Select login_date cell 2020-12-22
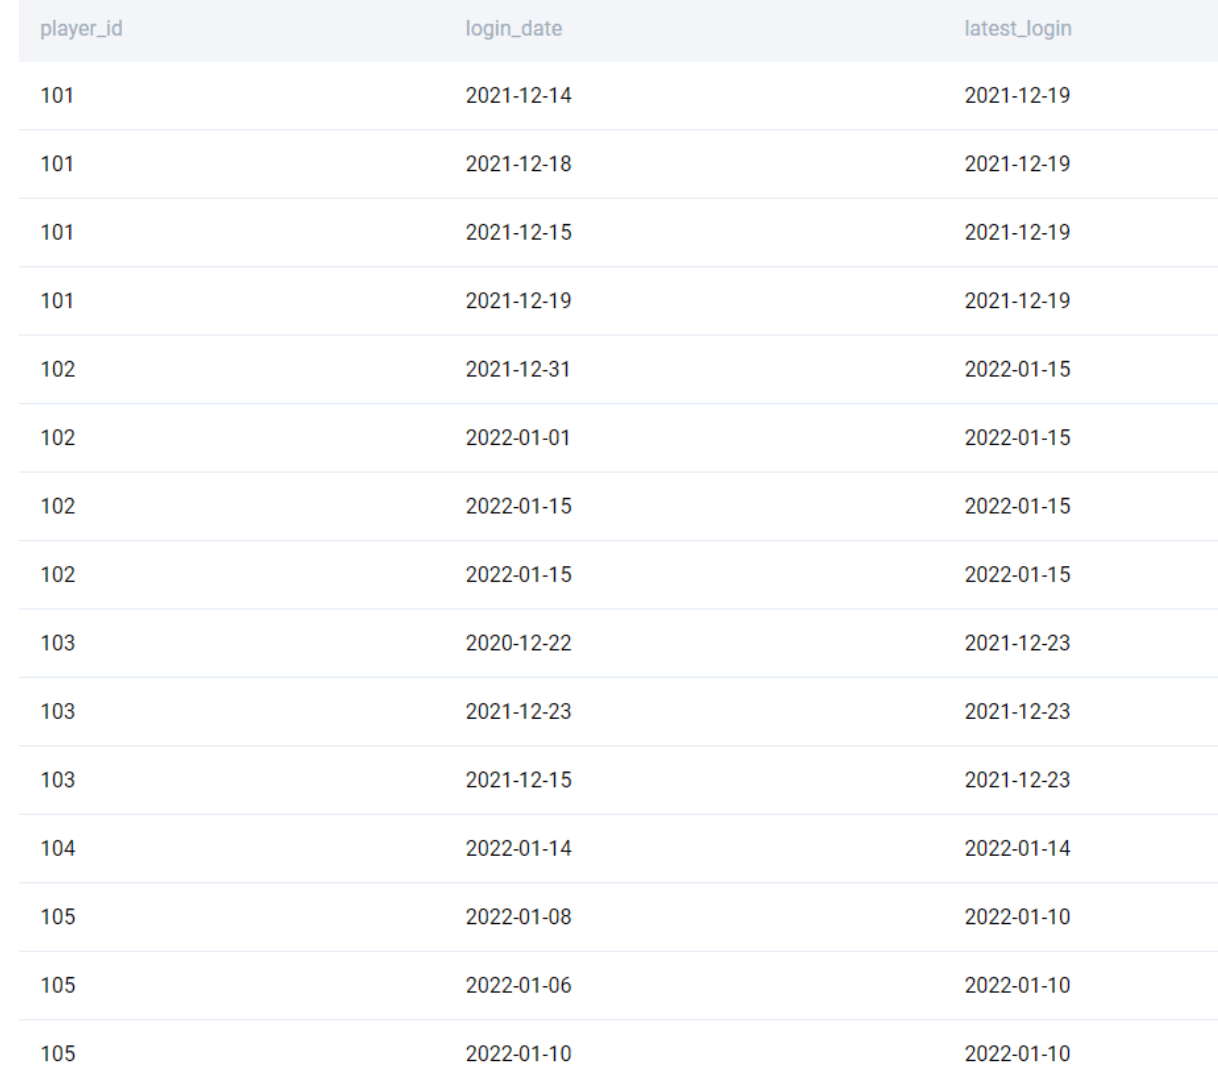Viewport: 1218px width, 1081px height. (519, 643)
